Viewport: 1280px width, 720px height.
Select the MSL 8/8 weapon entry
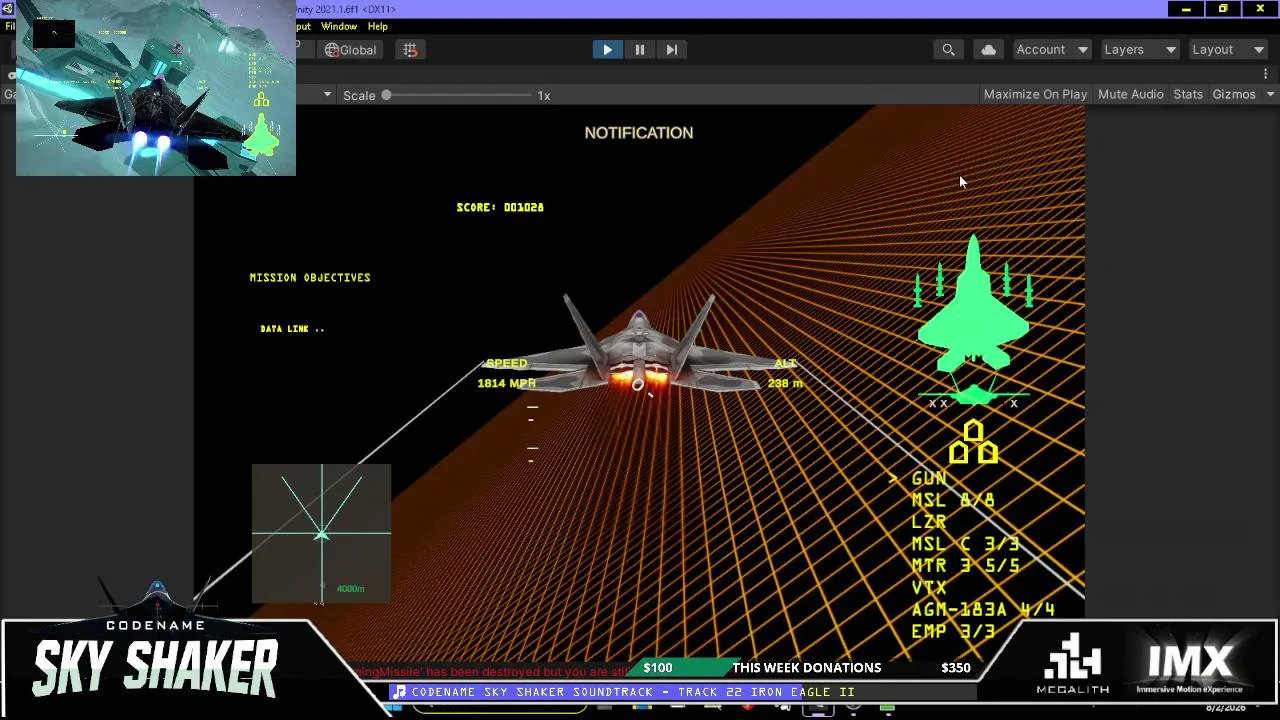[x=953, y=501]
